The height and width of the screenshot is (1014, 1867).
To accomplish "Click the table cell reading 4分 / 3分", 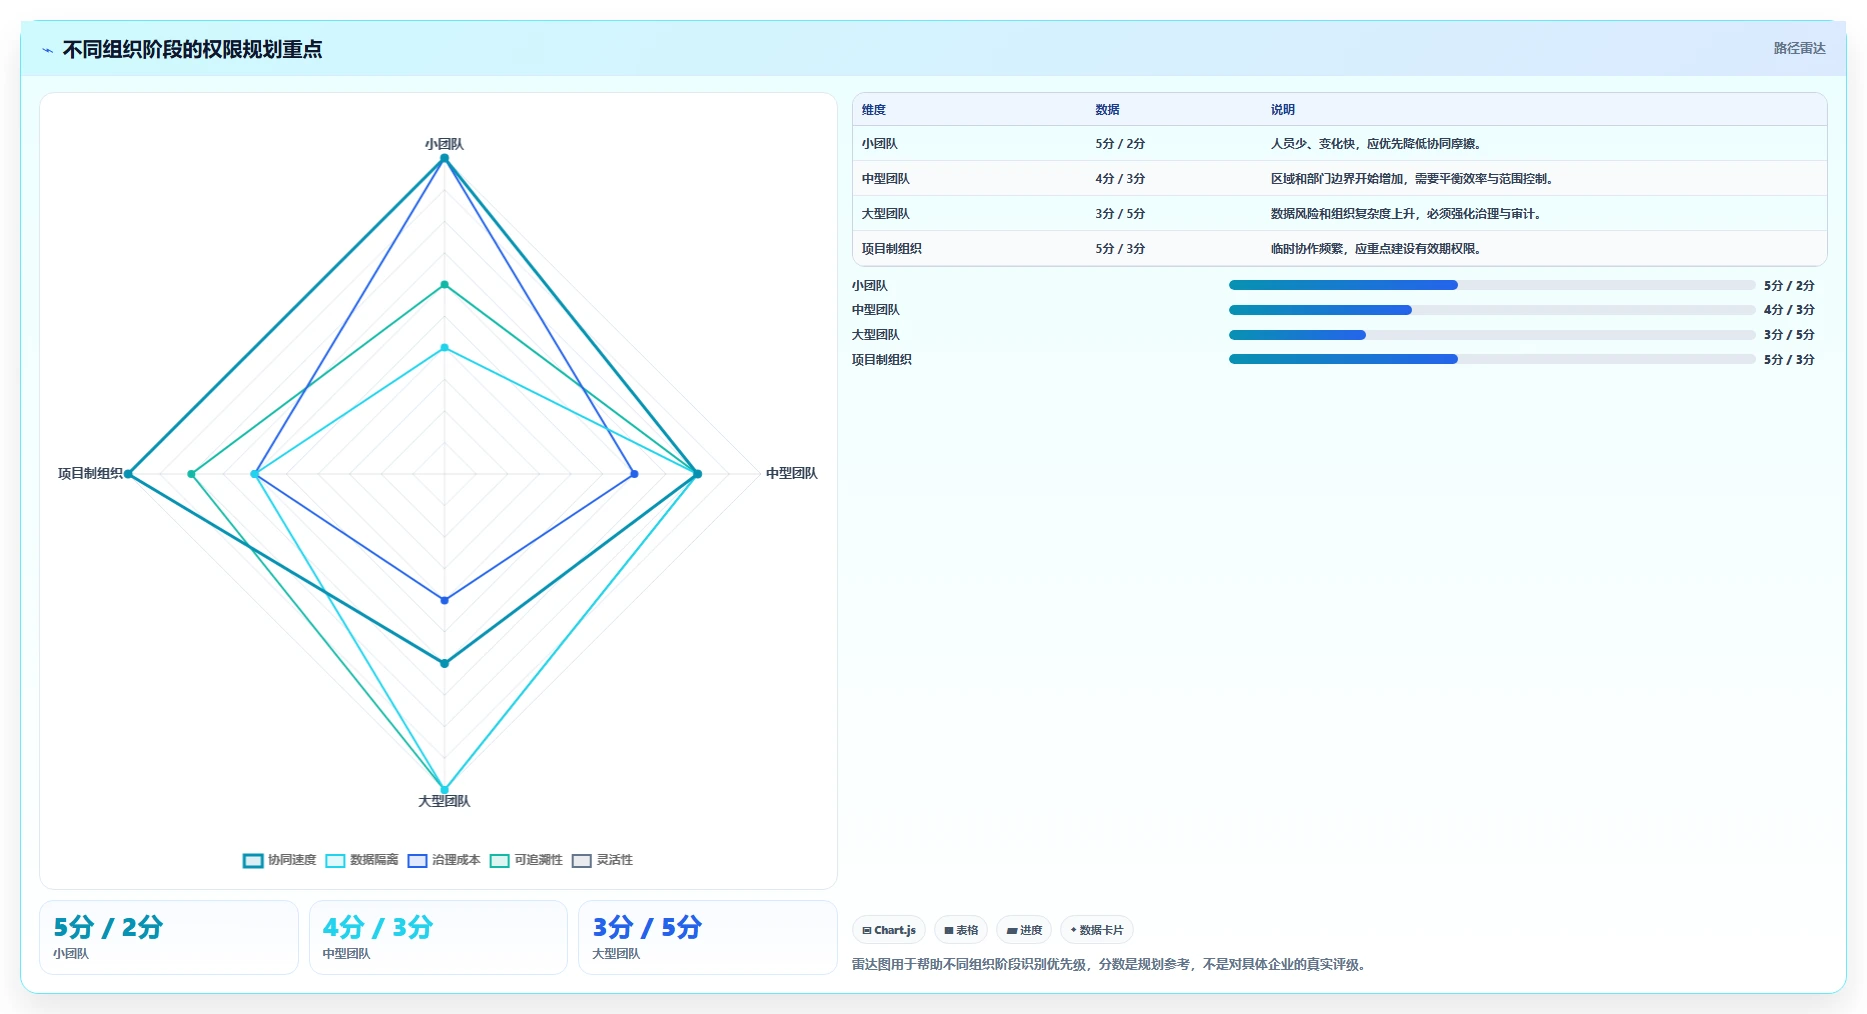I will coord(1120,179).
